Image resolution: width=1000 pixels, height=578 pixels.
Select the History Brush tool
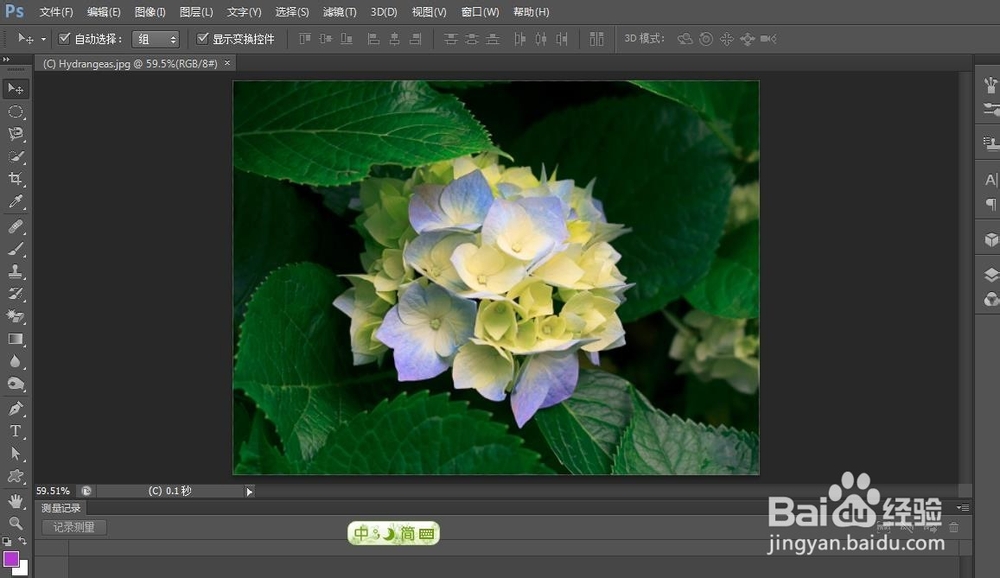pyautogui.click(x=15, y=293)
